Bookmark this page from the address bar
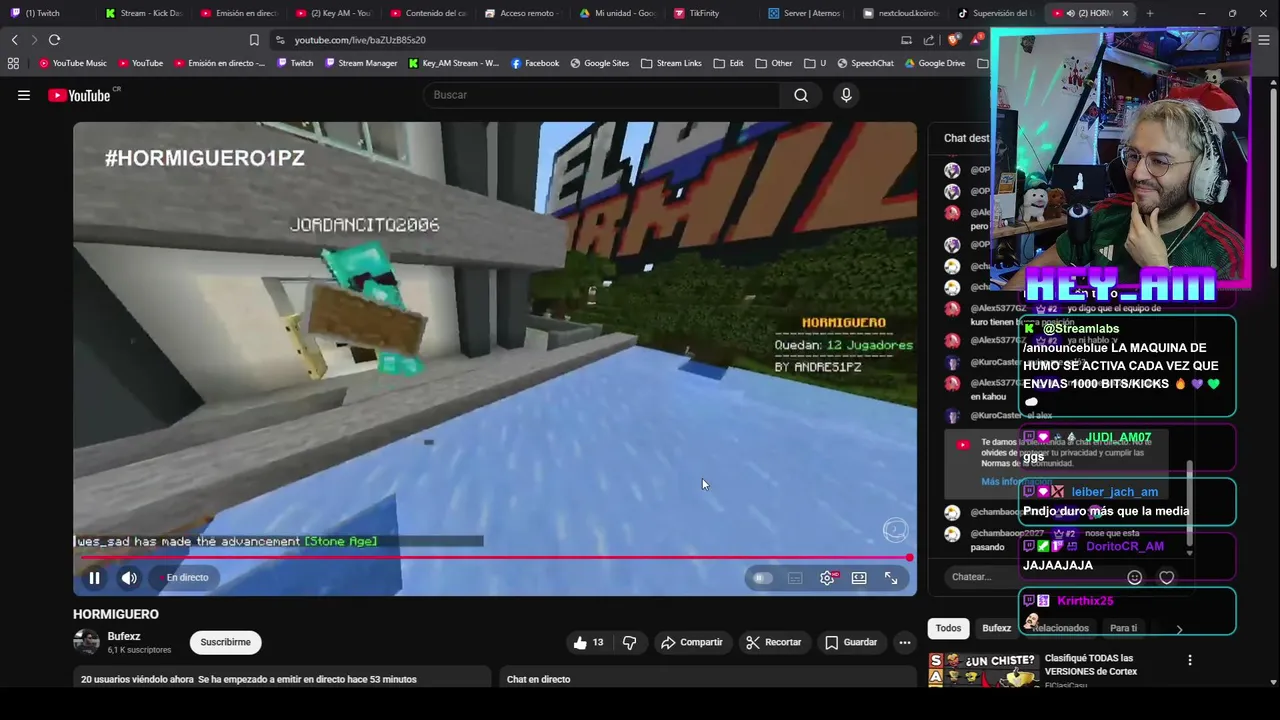 (254, 40)
